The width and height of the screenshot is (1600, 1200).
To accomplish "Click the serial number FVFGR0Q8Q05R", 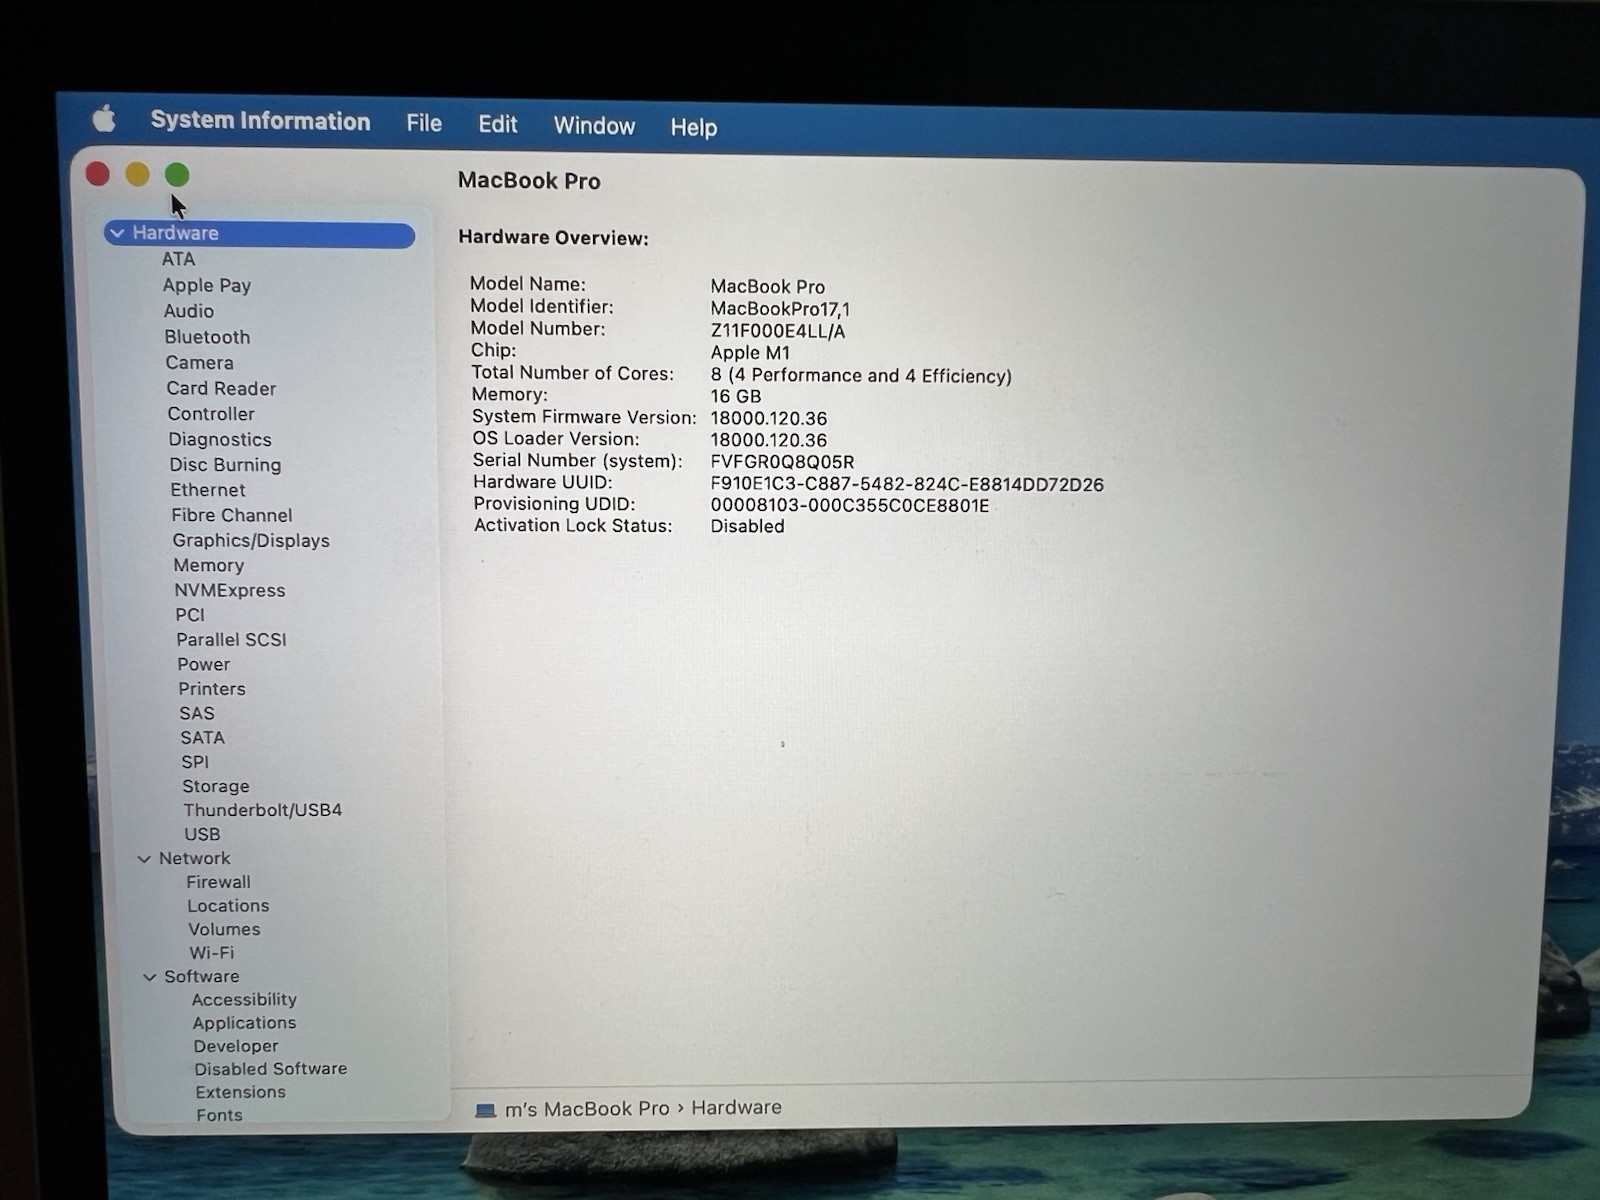I will pyautogui.click(x=783, y=462).
